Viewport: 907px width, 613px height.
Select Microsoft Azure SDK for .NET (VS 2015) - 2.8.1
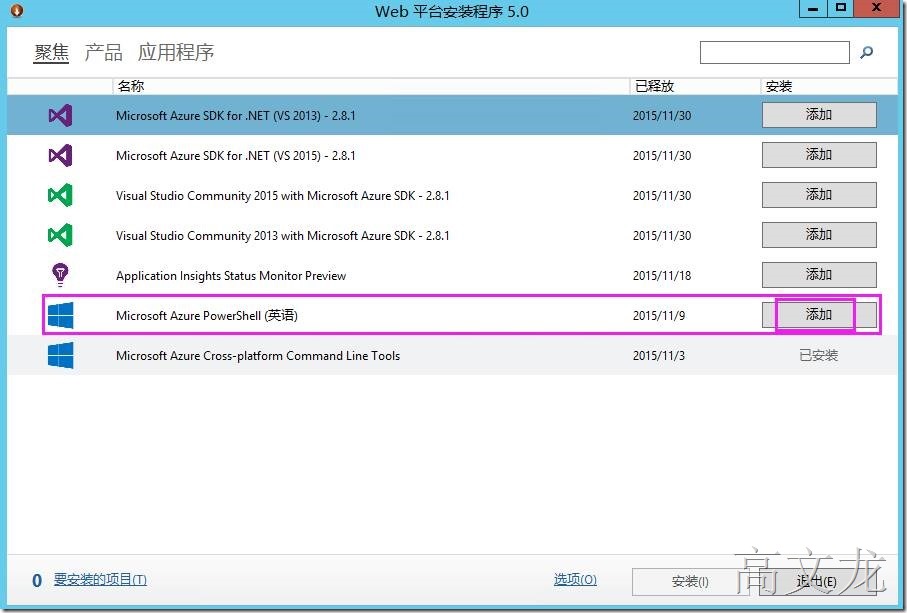point(235,156)
